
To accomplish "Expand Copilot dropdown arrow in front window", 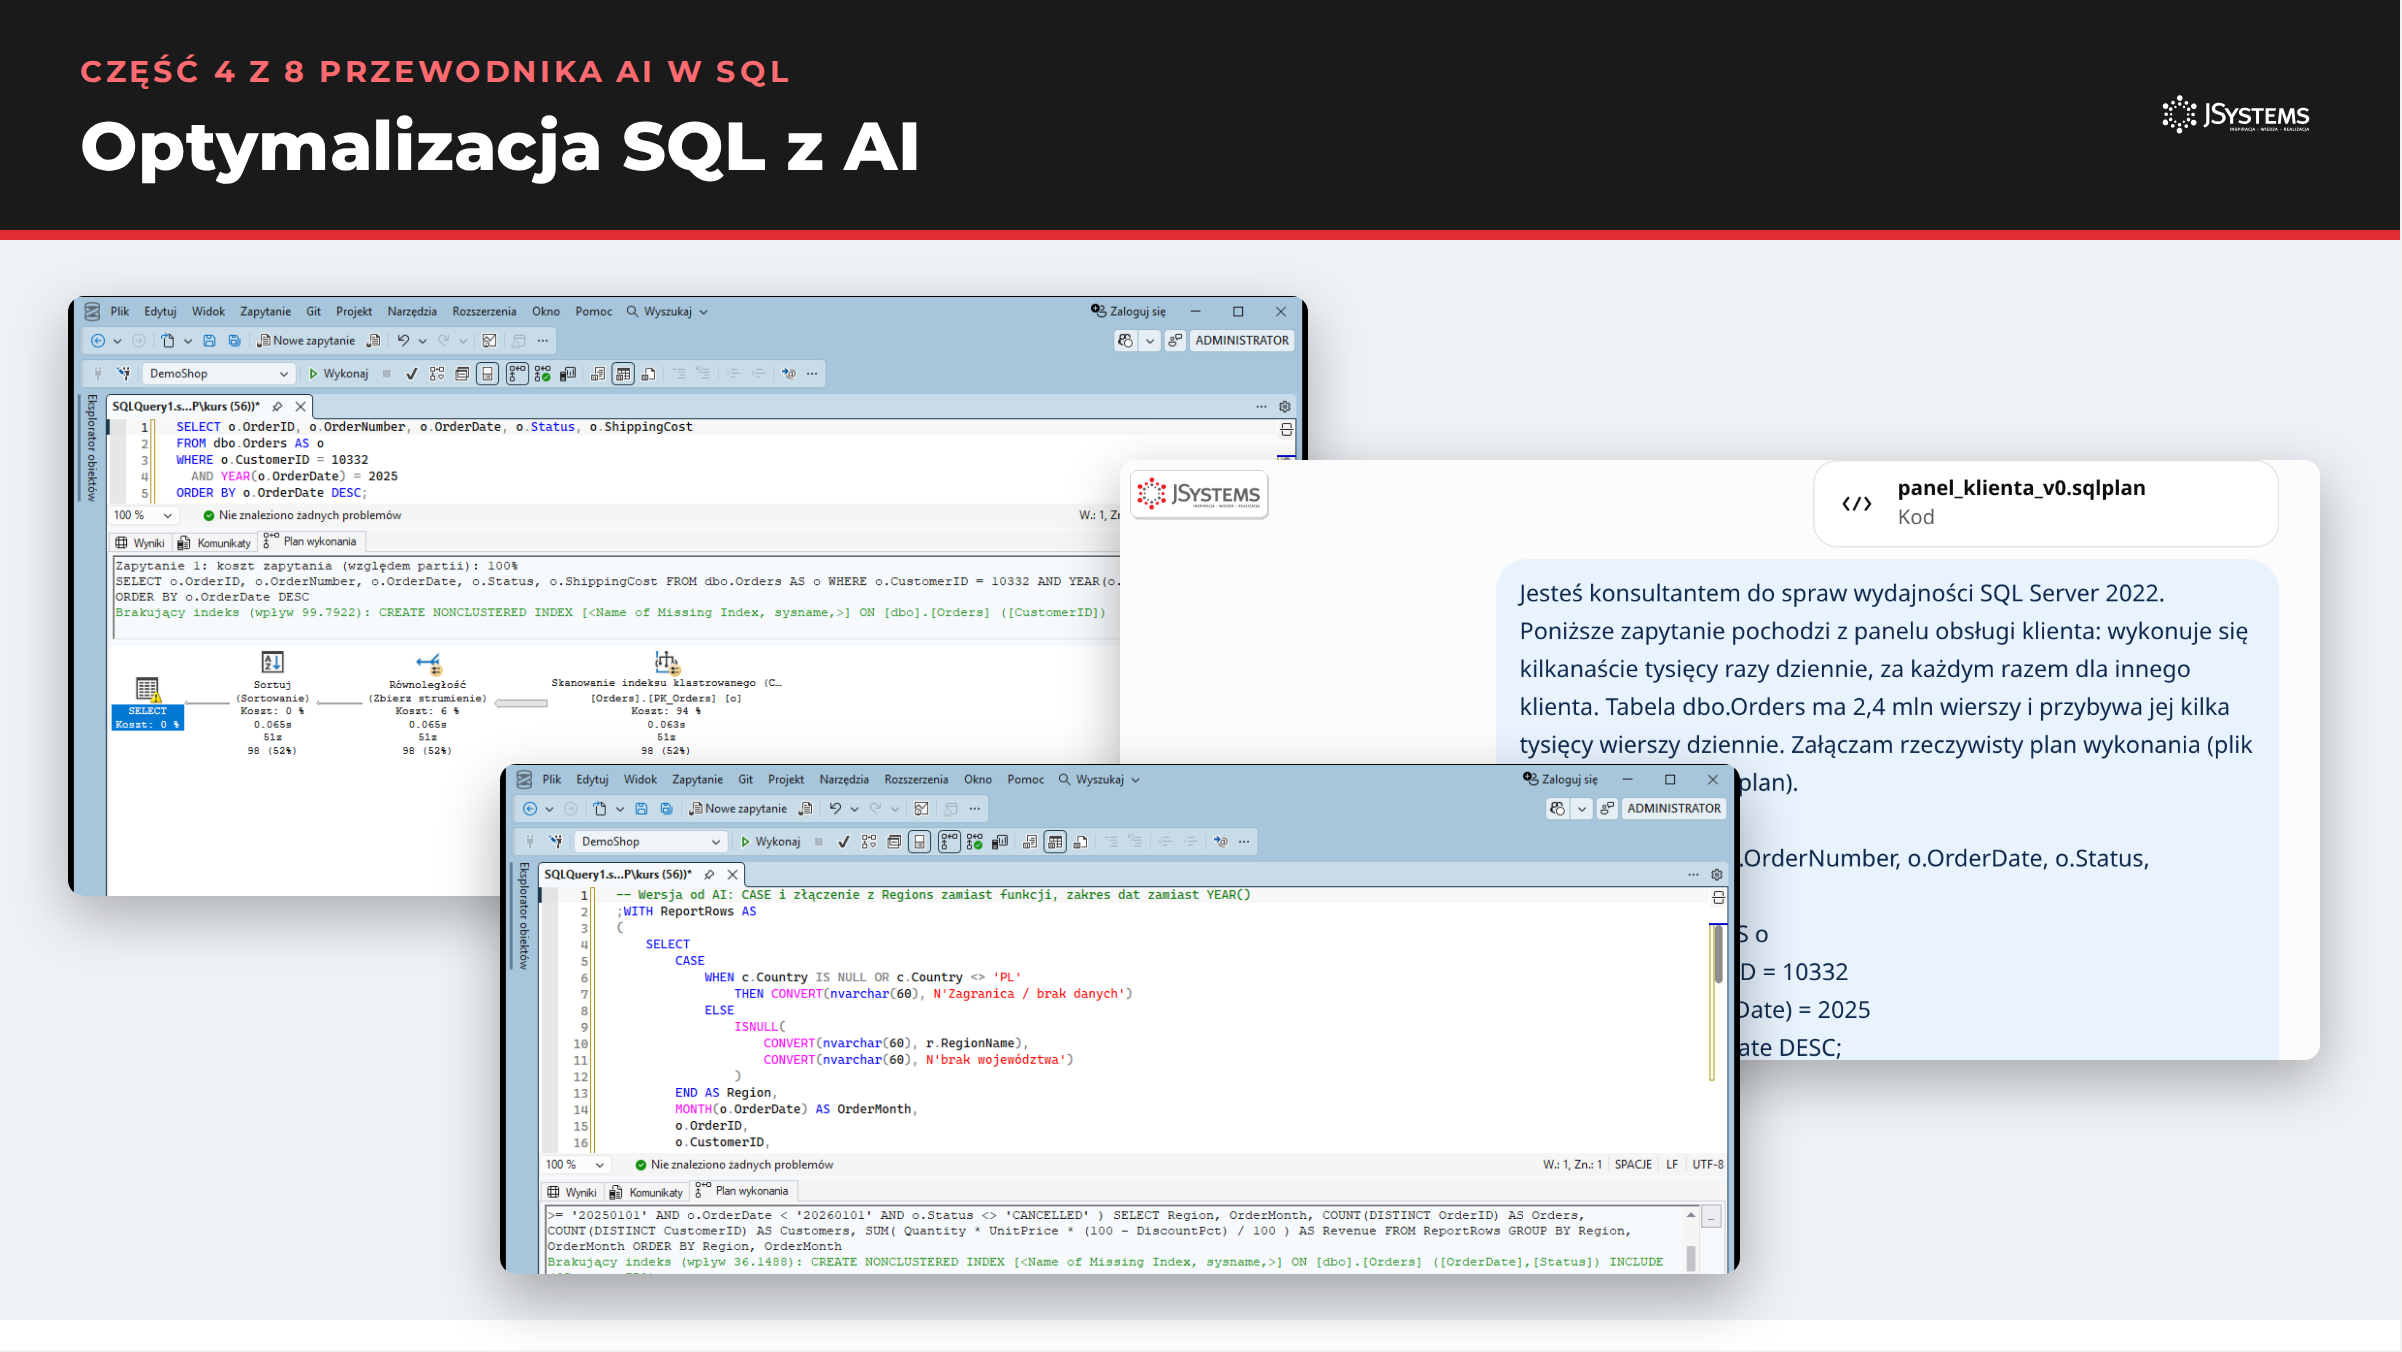I will click(1582, 809).
